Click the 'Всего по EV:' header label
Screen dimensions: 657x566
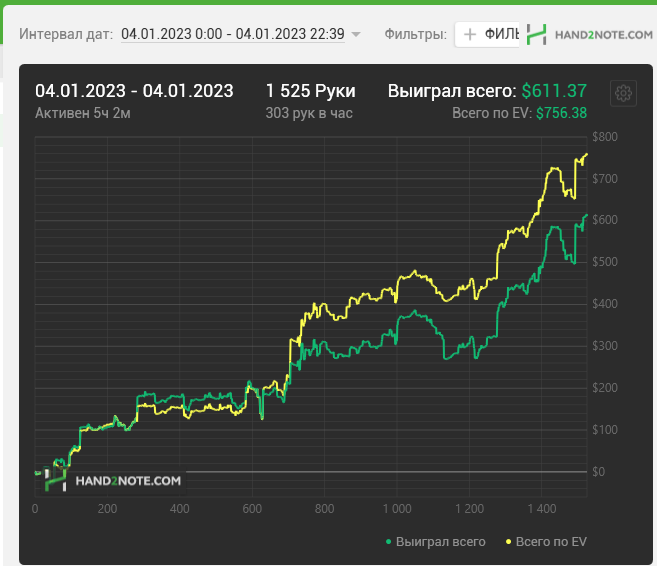492,113
